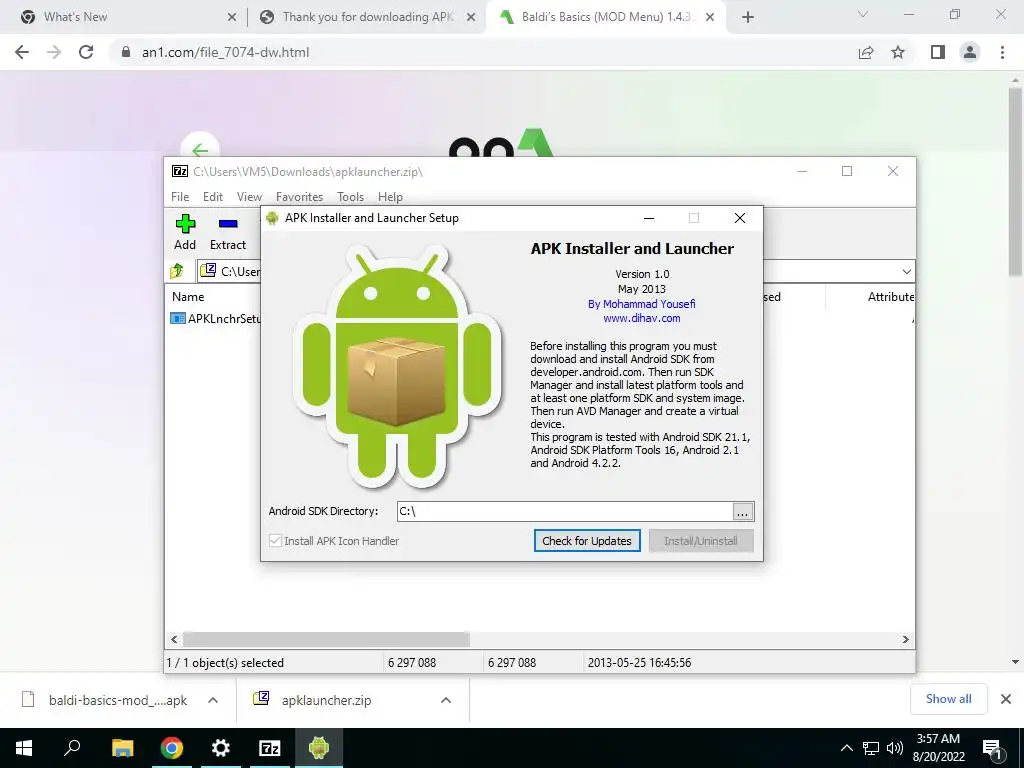
Task: Open the Chrome profile avatar
Action: [x=970, y=52]
